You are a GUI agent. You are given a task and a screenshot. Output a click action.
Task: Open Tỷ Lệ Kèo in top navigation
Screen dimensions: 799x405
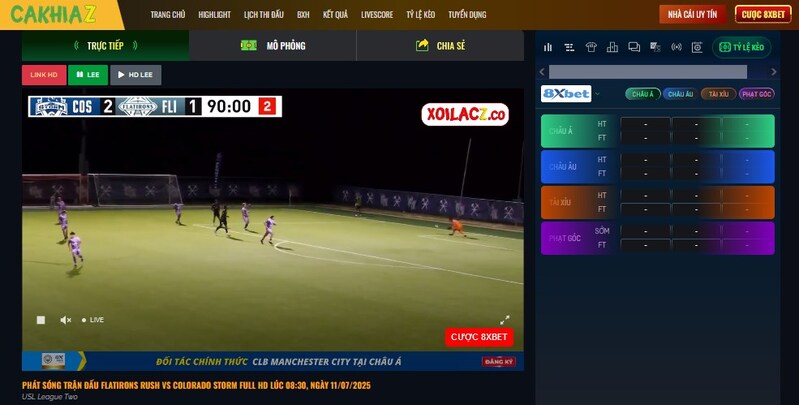click(420, 14)
